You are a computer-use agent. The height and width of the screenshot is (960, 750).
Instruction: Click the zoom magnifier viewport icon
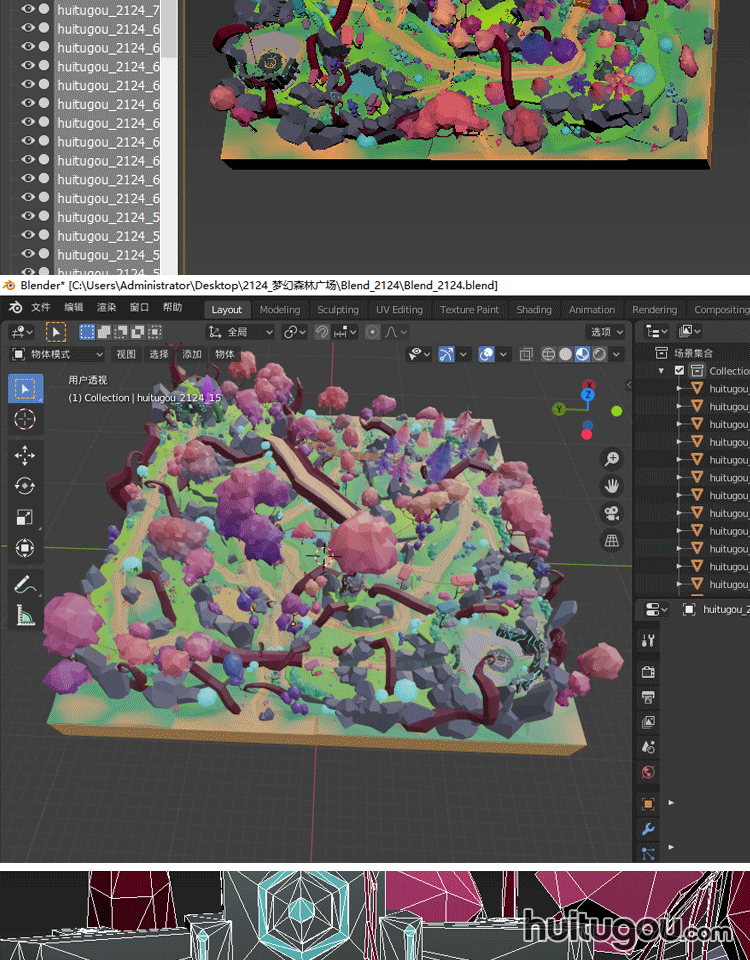click(612, 459)
